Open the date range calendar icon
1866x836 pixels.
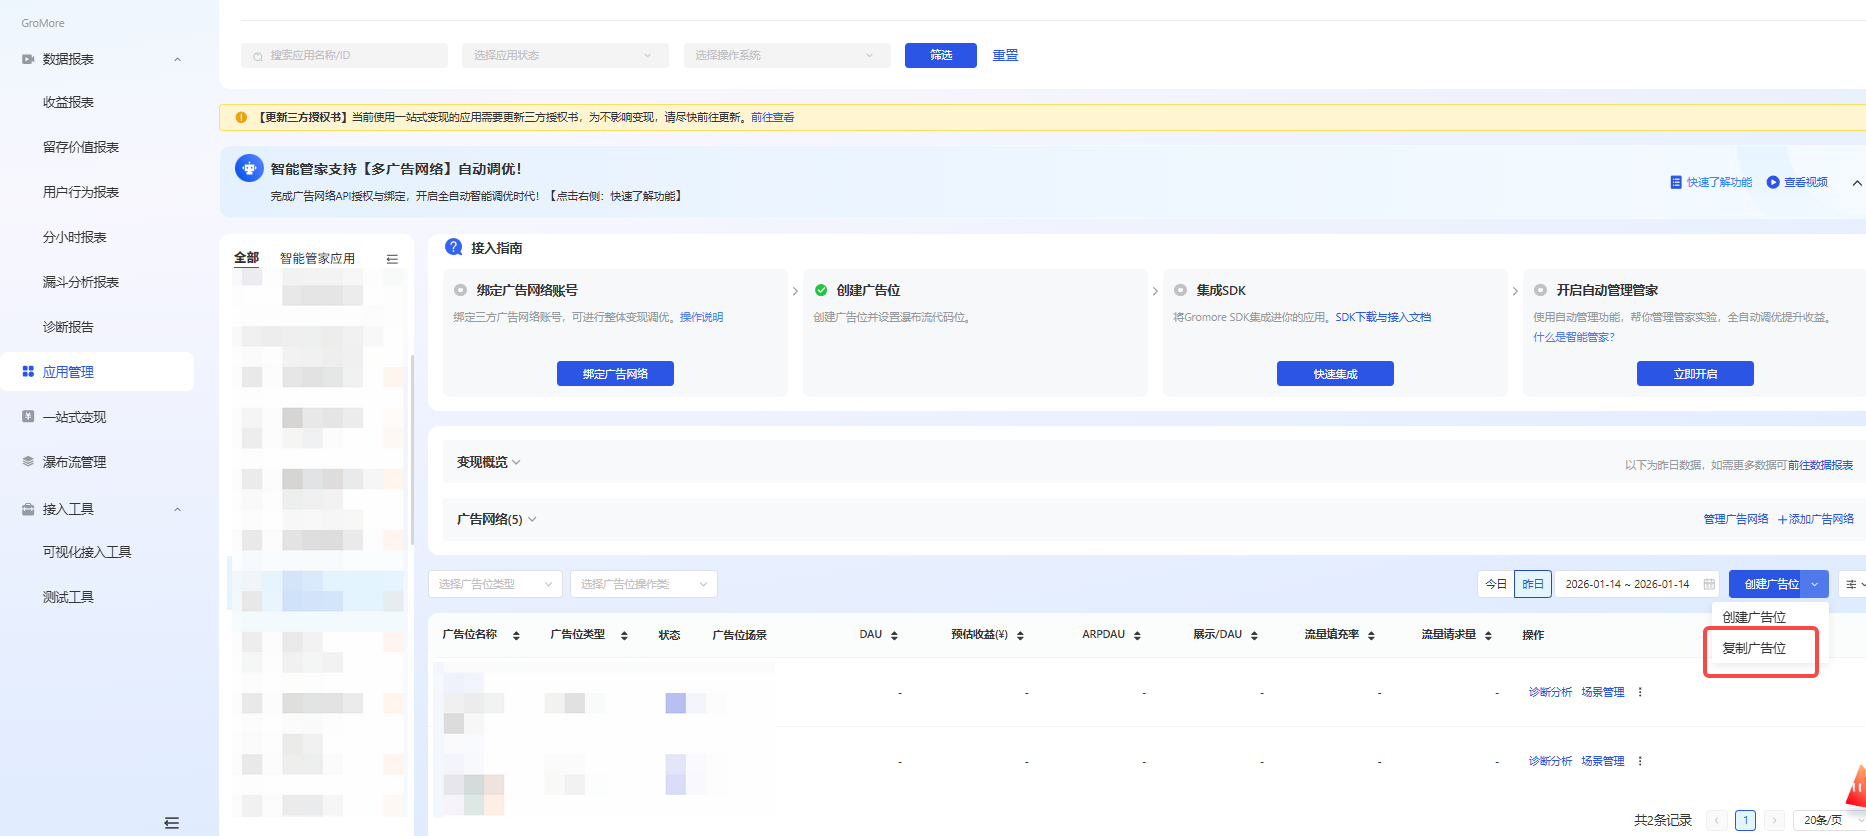click(x=1709, y=584)
